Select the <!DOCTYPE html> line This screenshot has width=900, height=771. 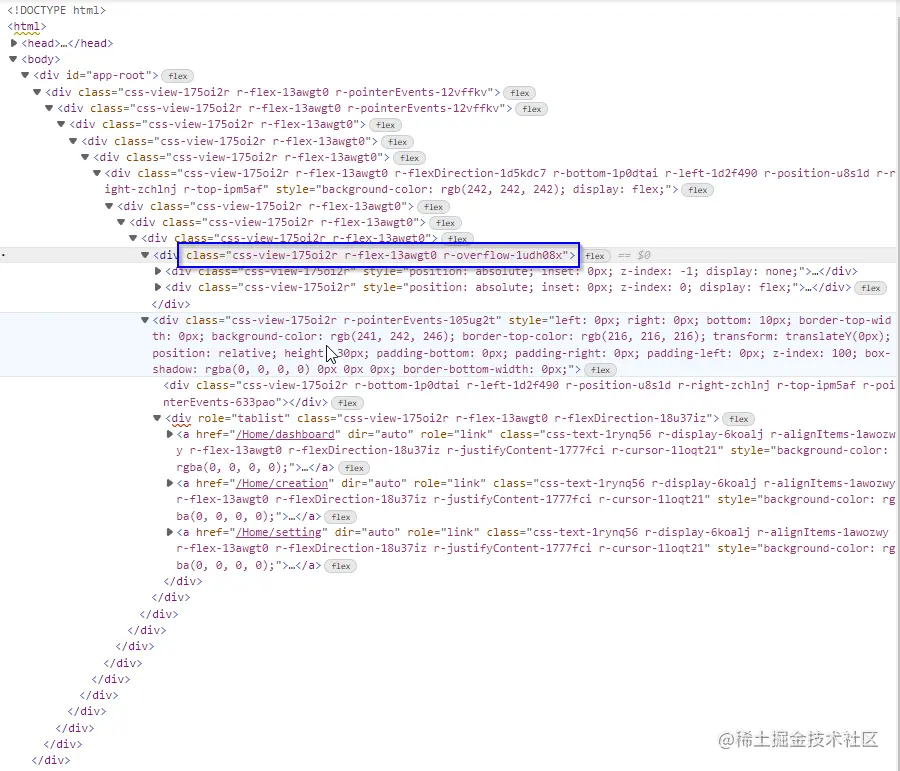56,10
